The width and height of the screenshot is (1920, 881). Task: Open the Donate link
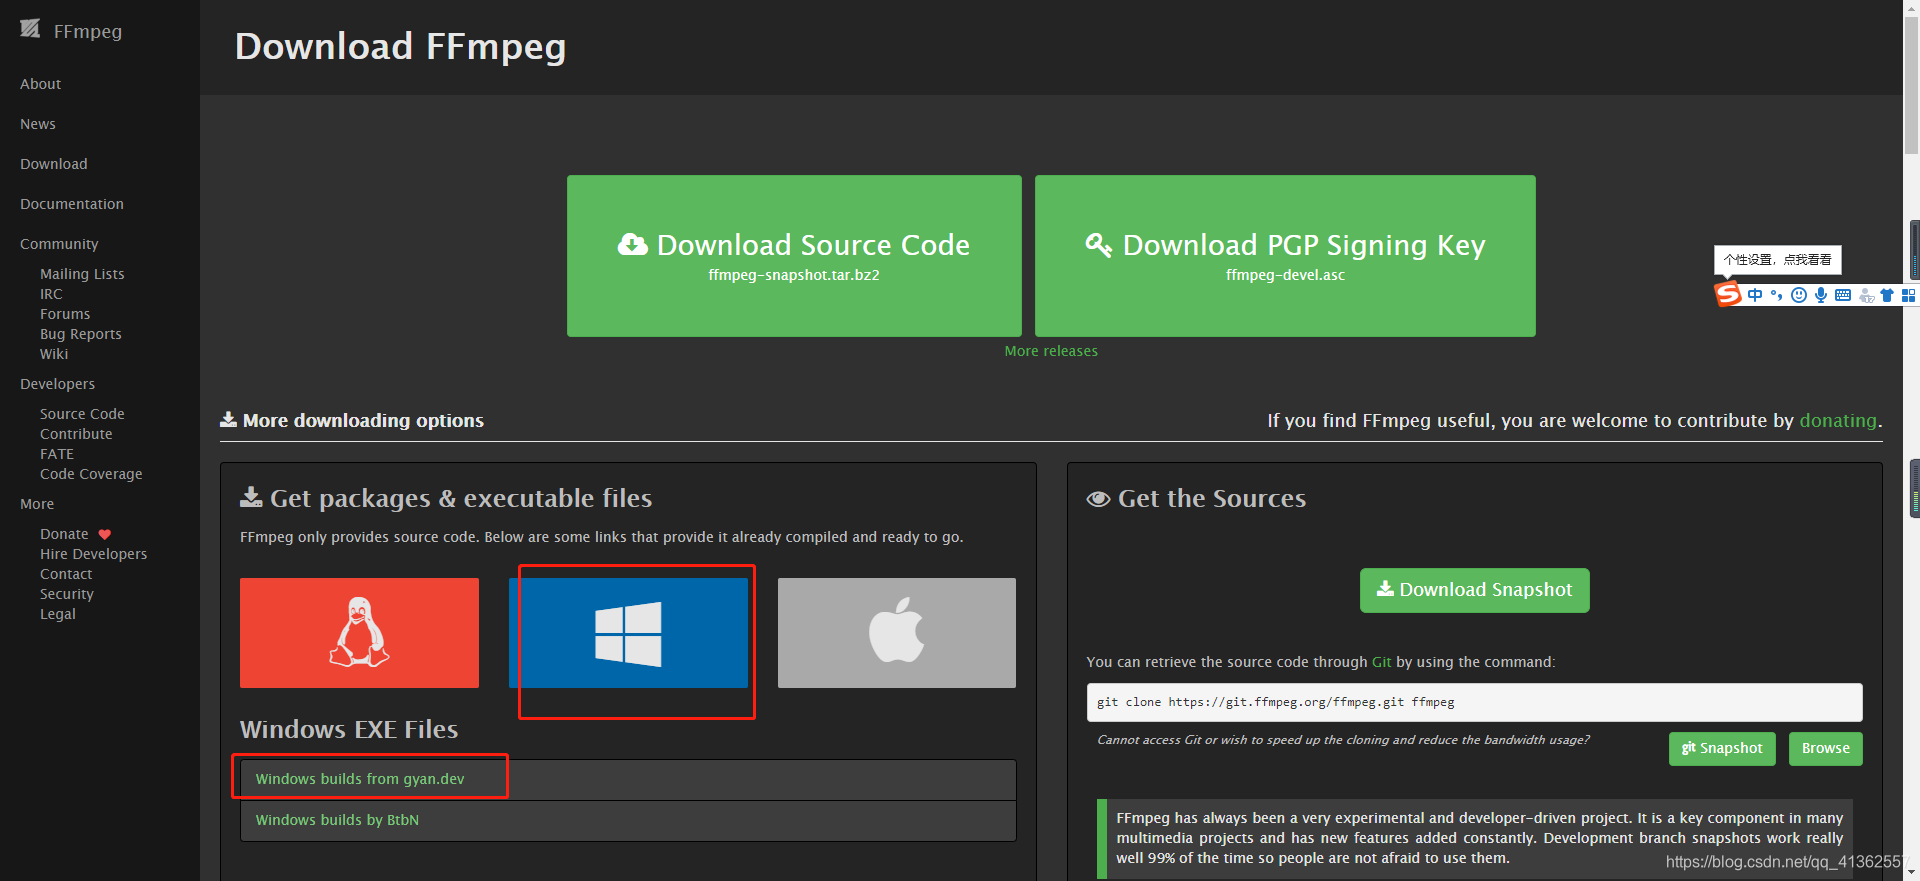(x=64, y=534)
